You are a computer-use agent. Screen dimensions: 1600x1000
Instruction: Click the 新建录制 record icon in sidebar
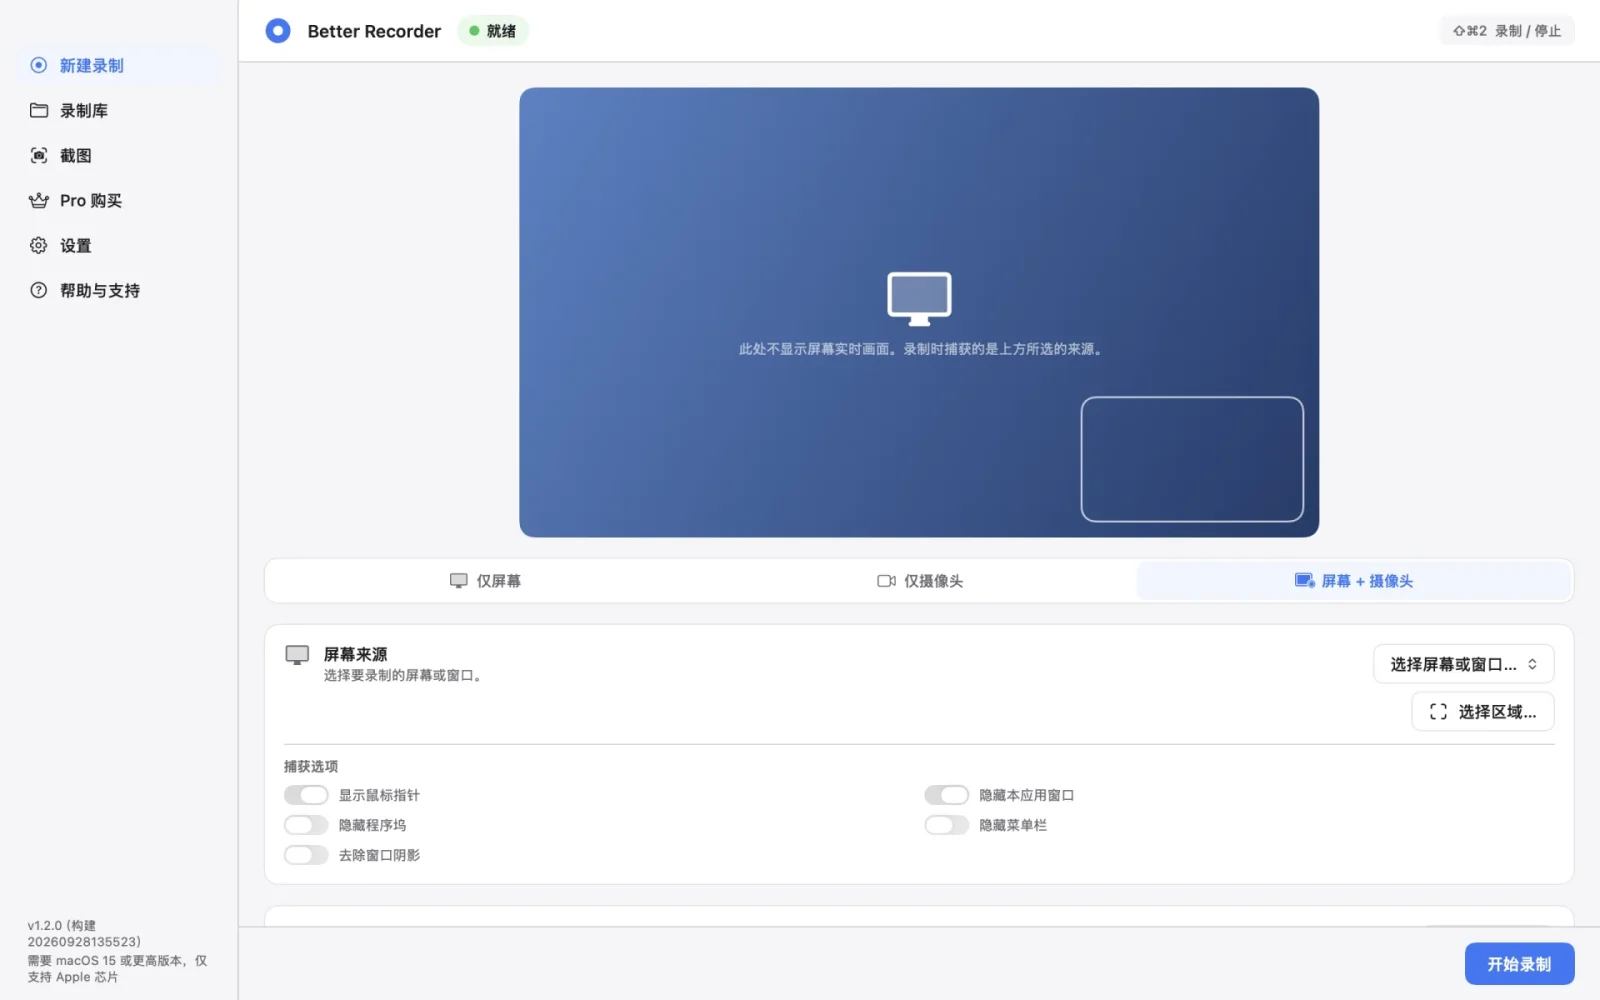tap(38, 65)
